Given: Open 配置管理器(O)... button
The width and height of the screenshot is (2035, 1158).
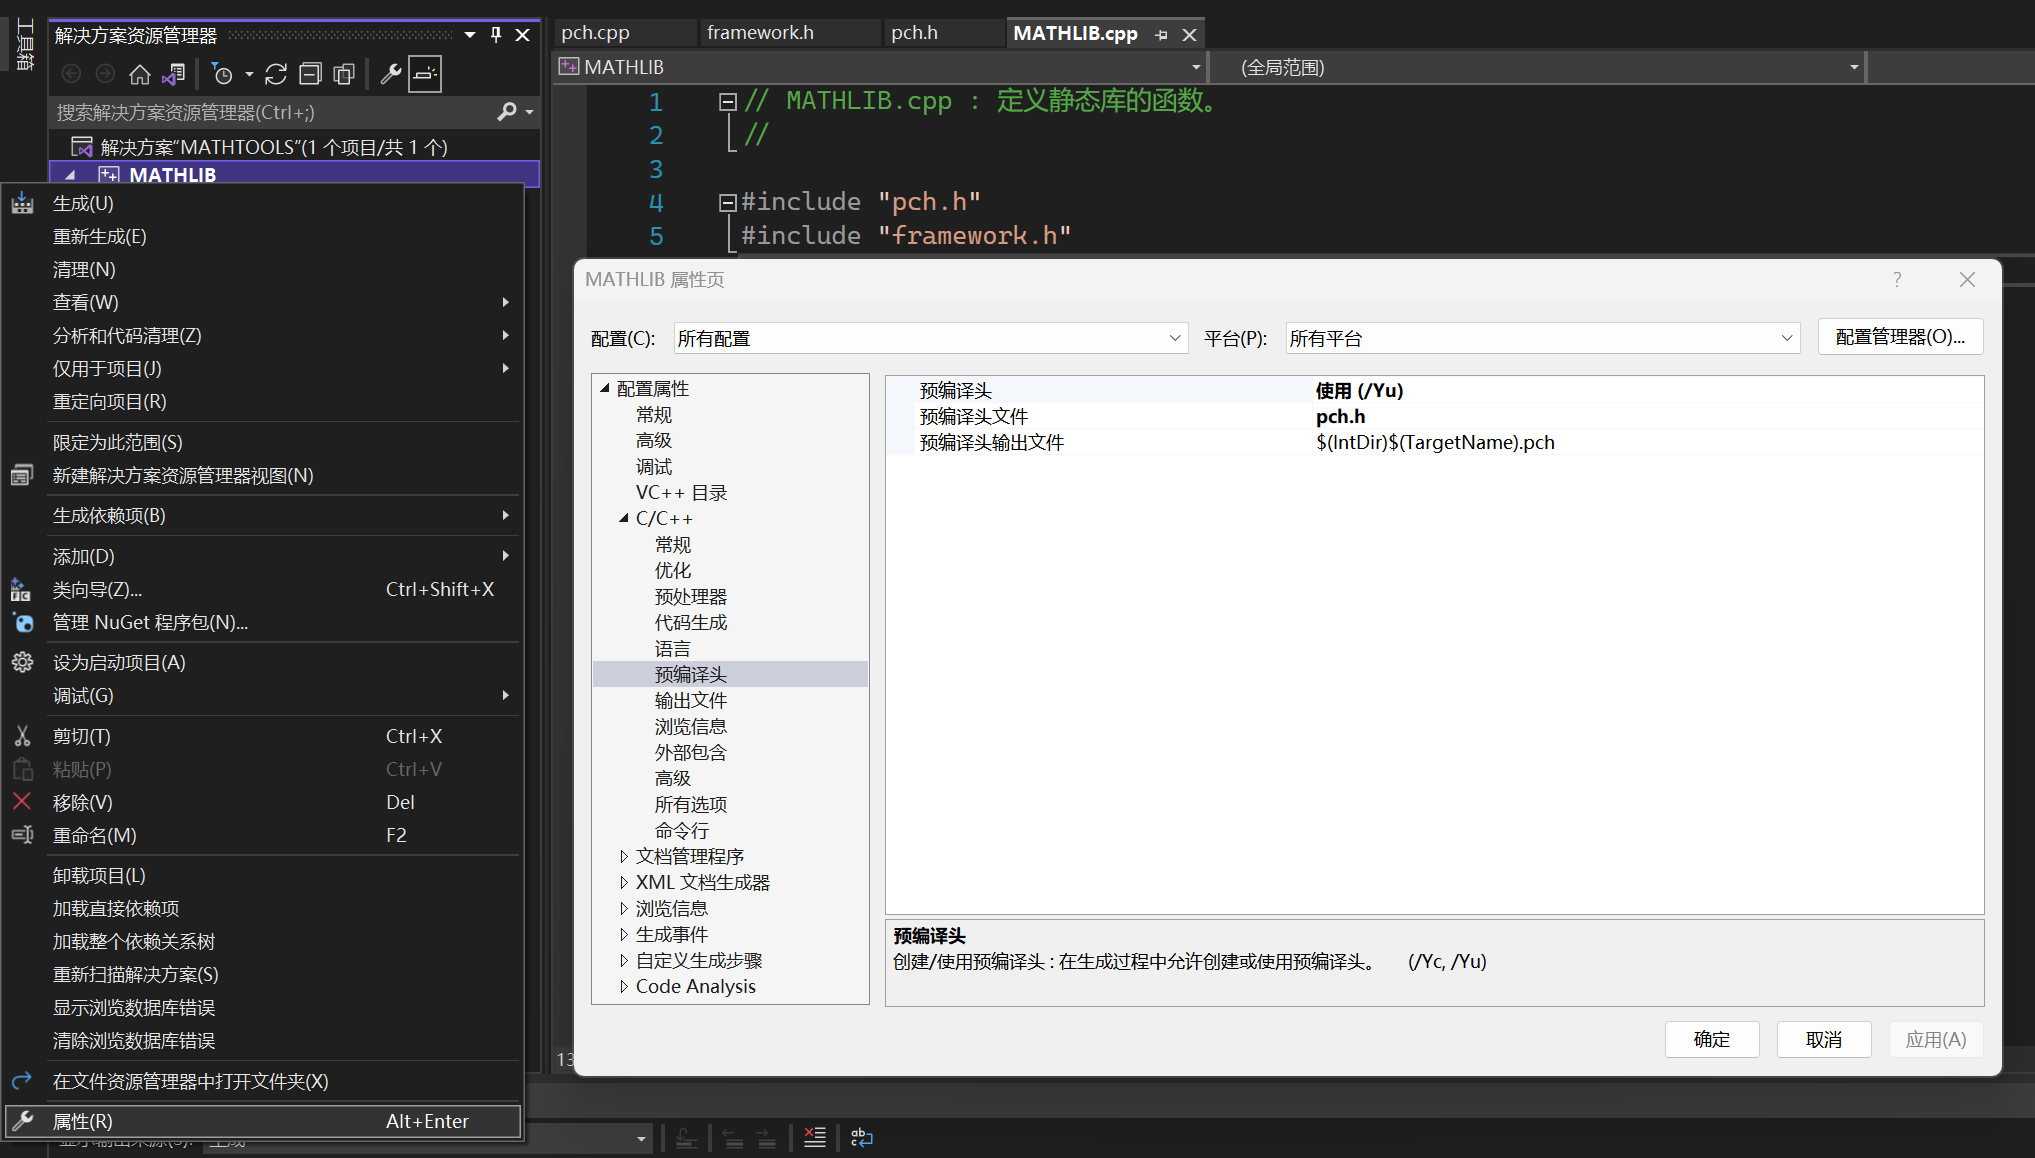Looking at the screenshot, I should 1899,337.
